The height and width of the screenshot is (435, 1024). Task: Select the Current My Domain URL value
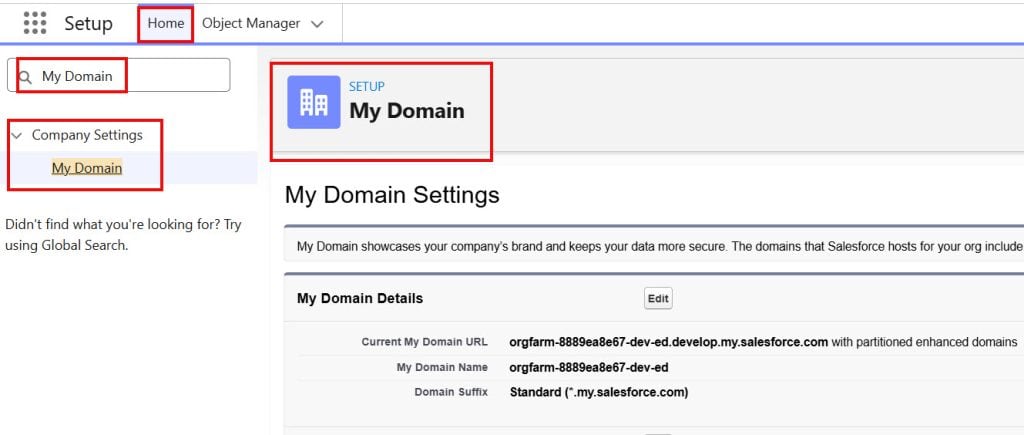coord(763,342)
